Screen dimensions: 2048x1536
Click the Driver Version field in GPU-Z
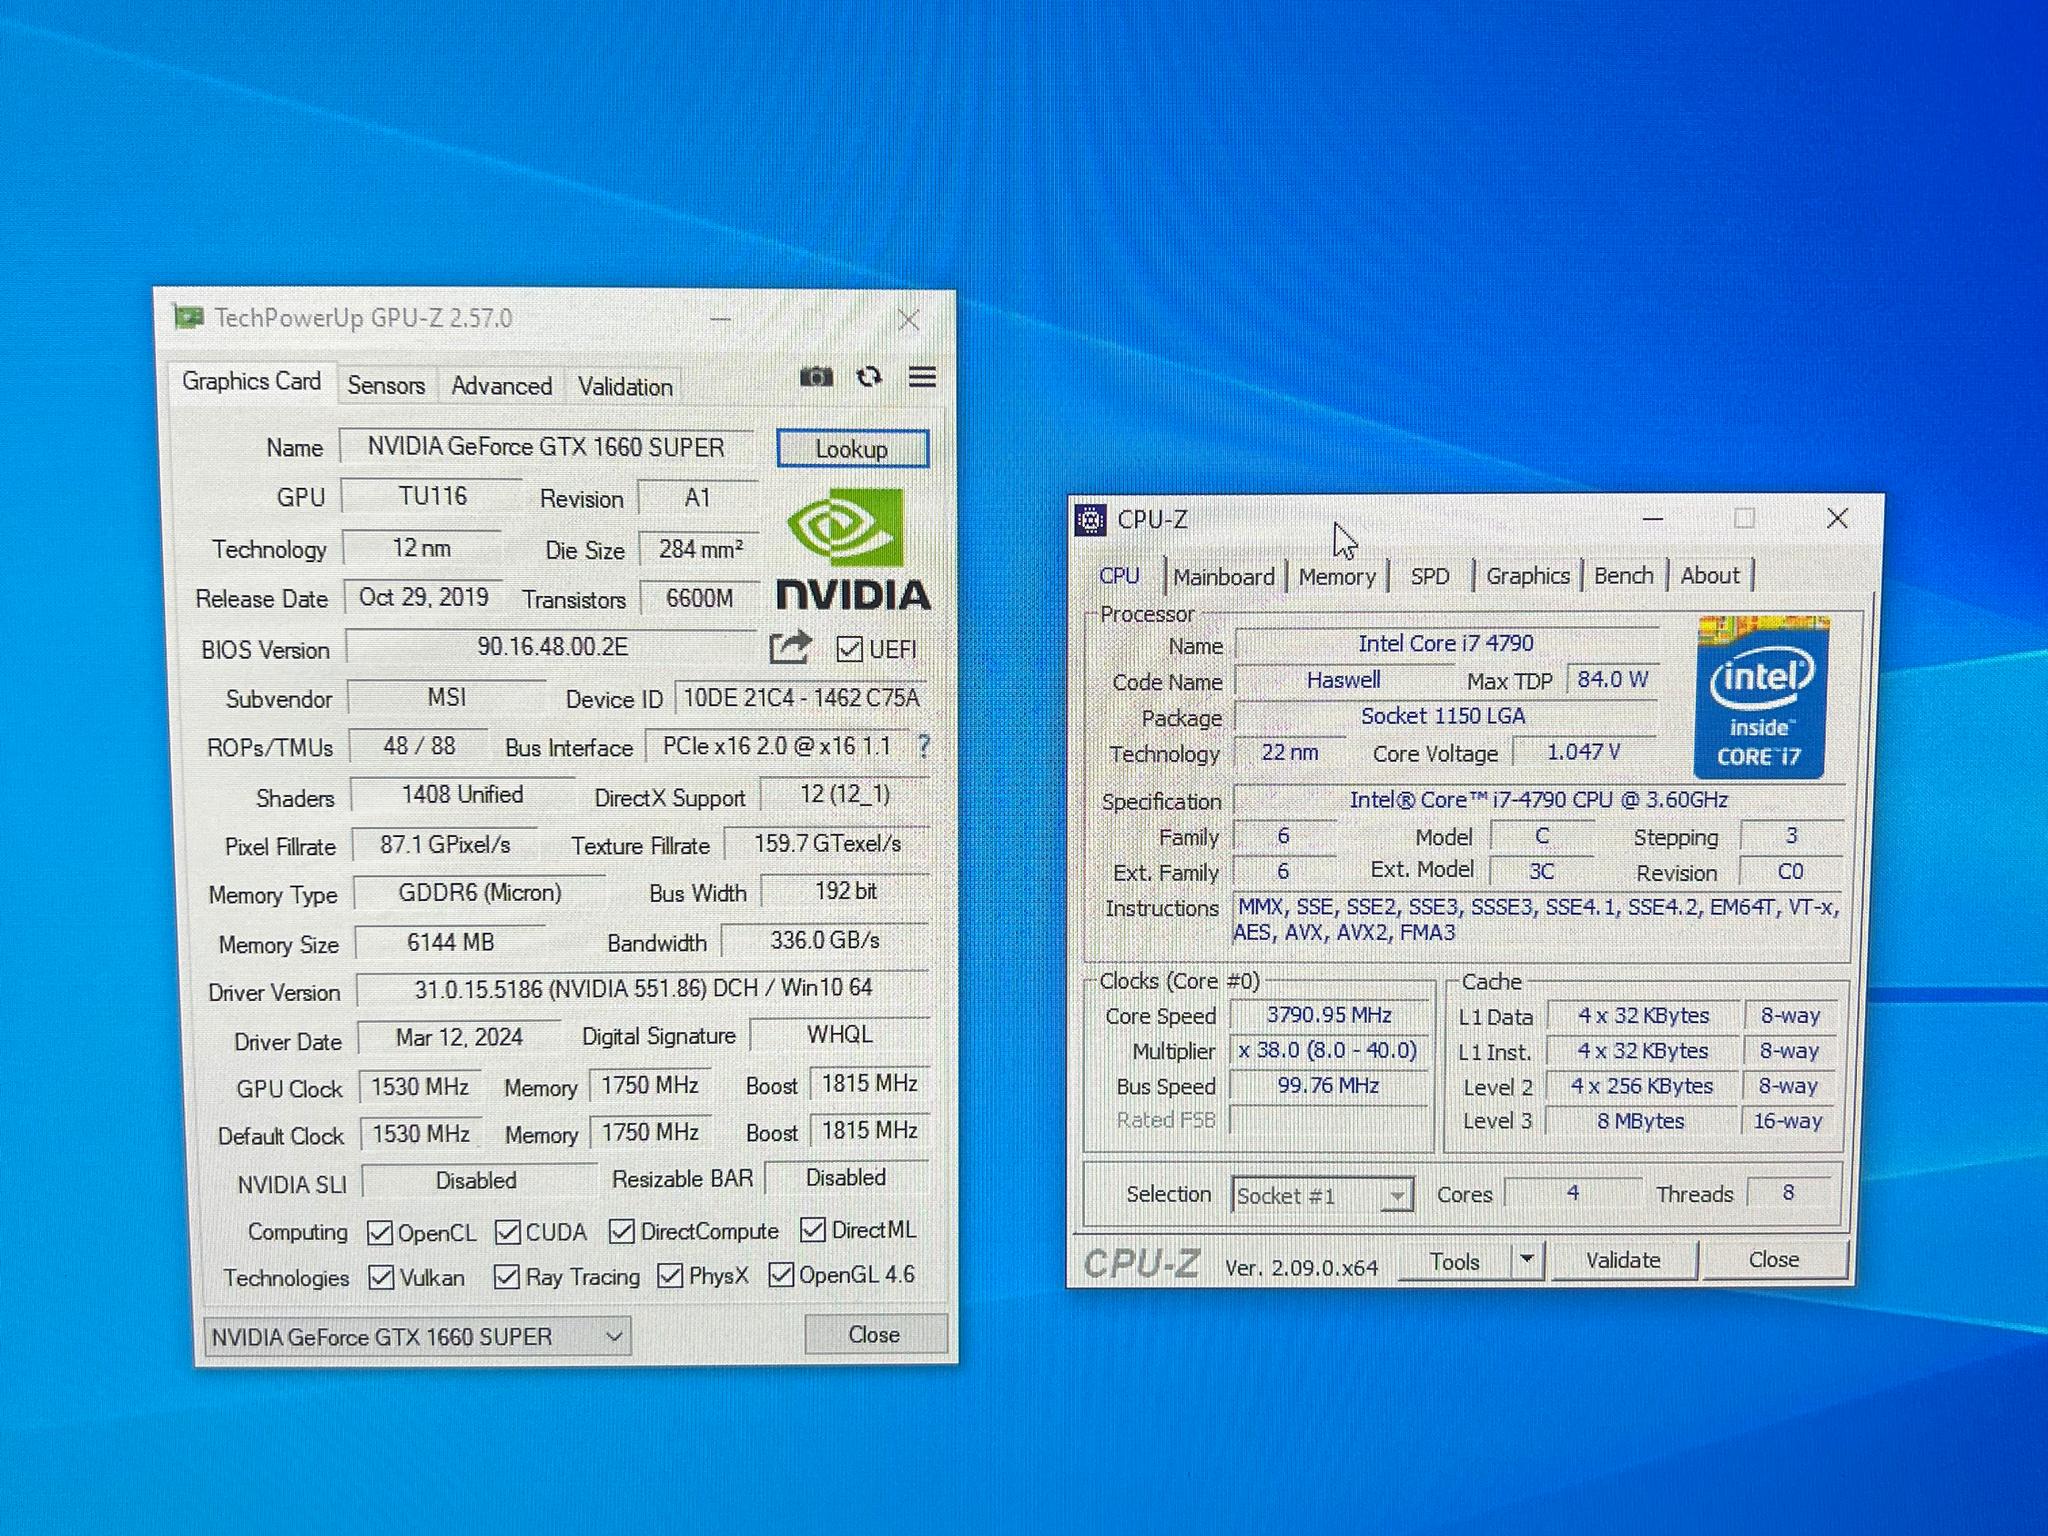[643, 988]
